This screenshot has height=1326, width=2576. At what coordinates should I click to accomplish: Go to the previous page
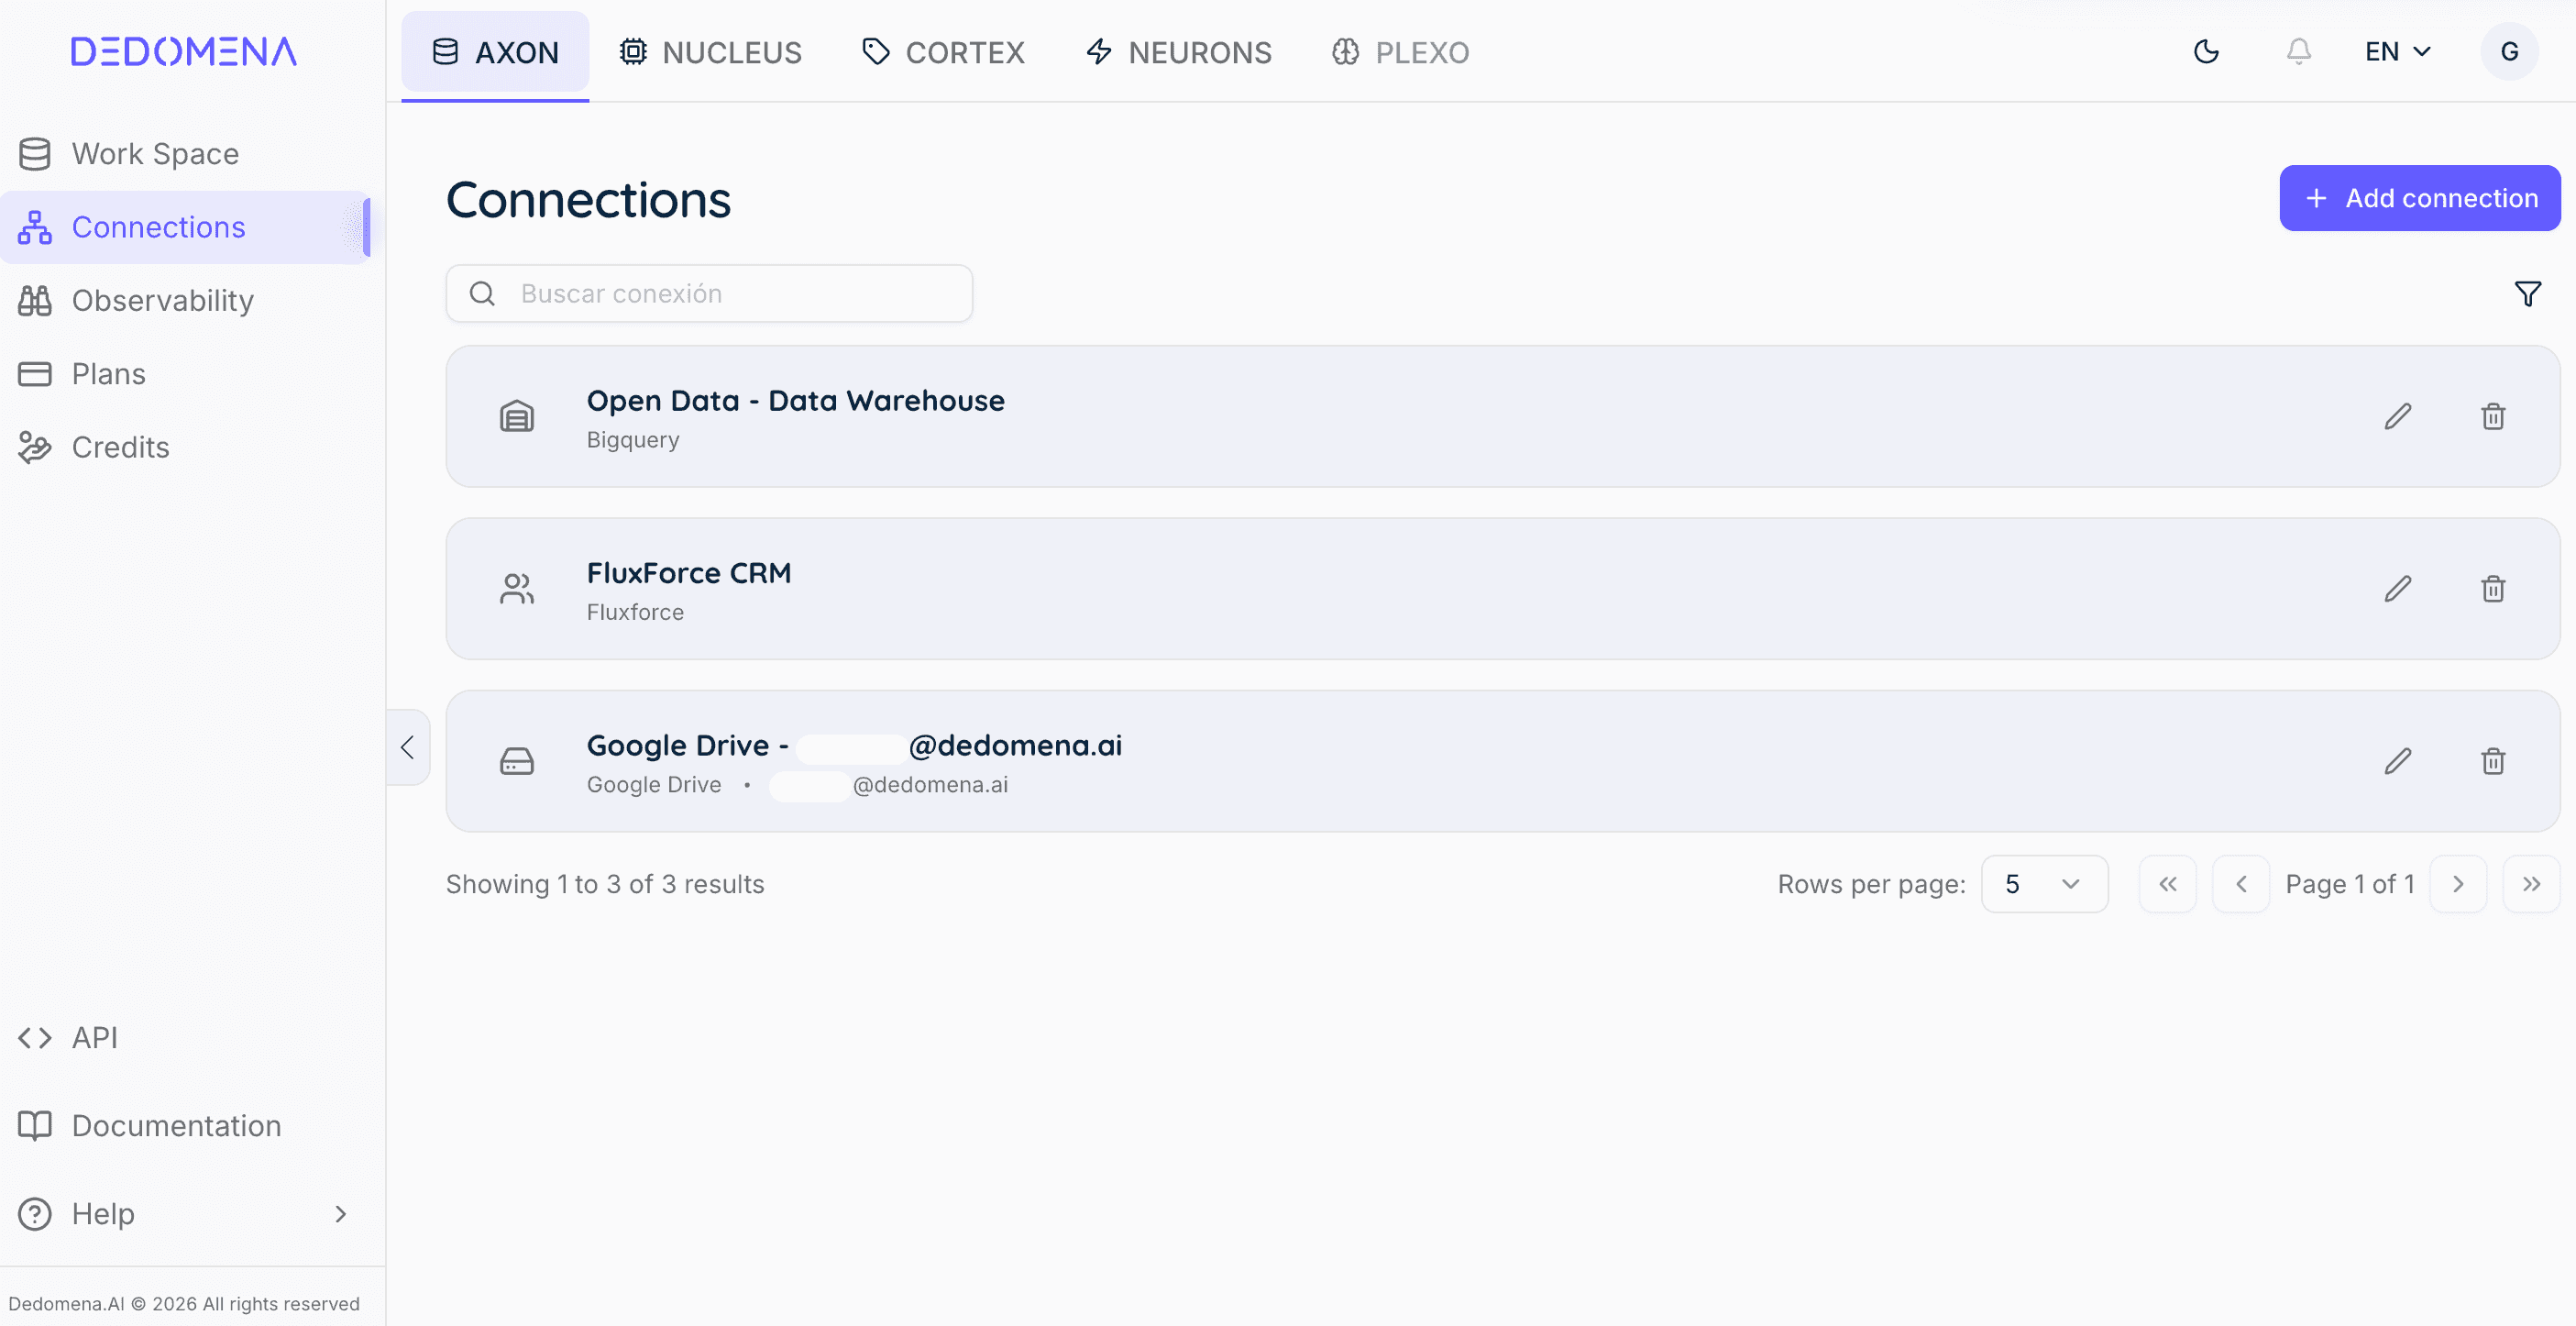(2241, 884)
